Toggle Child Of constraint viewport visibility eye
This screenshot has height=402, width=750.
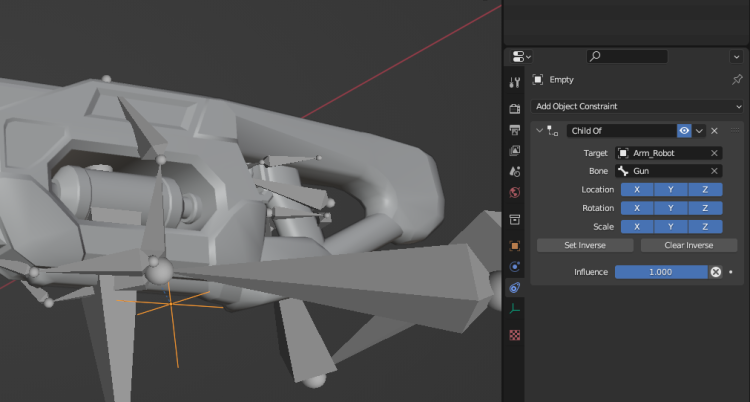tap(685, 131)
